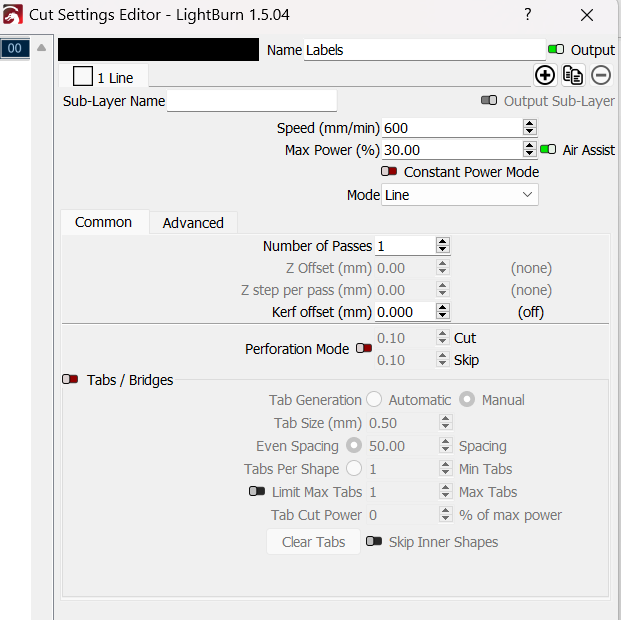Enable Constant Power Mode
The width and height of the screenshot is (621, 620).
point(389,172)
